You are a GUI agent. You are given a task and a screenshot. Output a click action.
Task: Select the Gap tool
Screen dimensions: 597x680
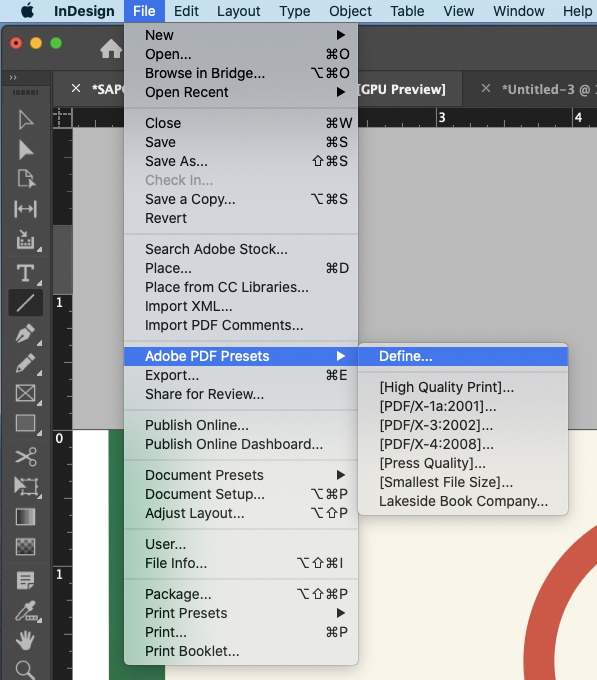coord(26,209)
